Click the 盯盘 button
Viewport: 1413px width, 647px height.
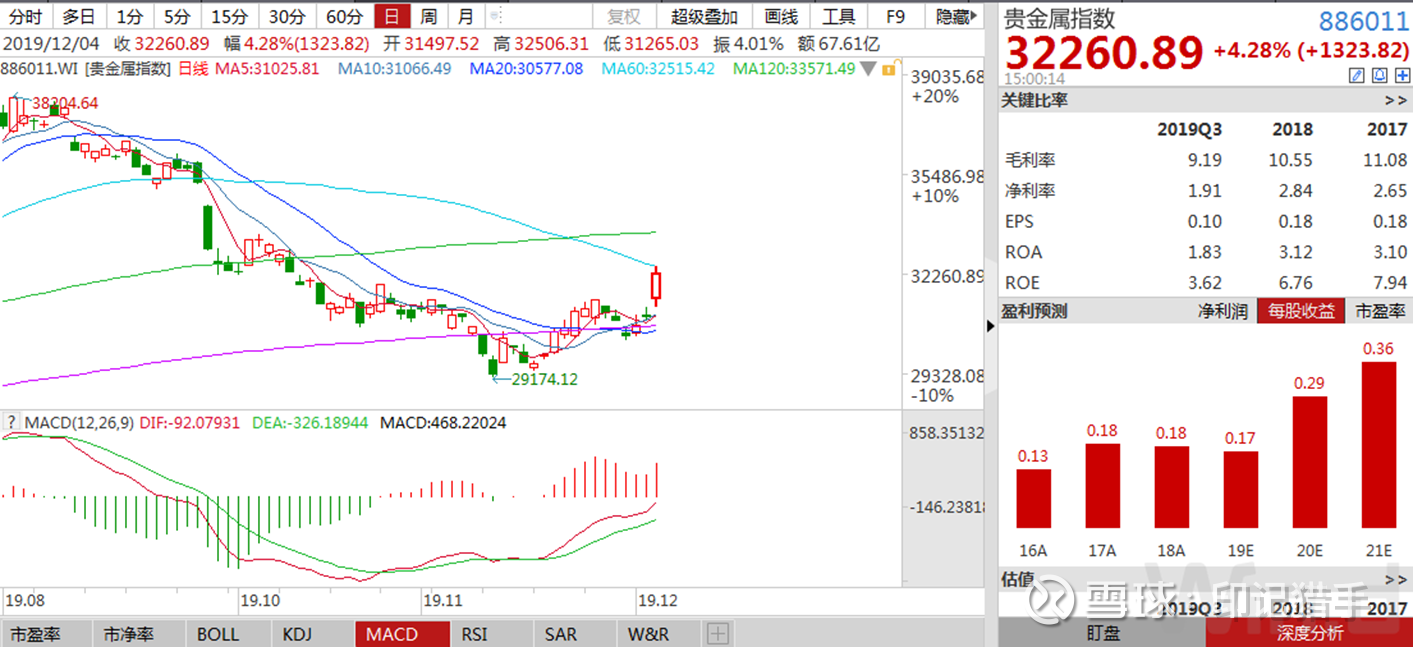[1103, 633]
